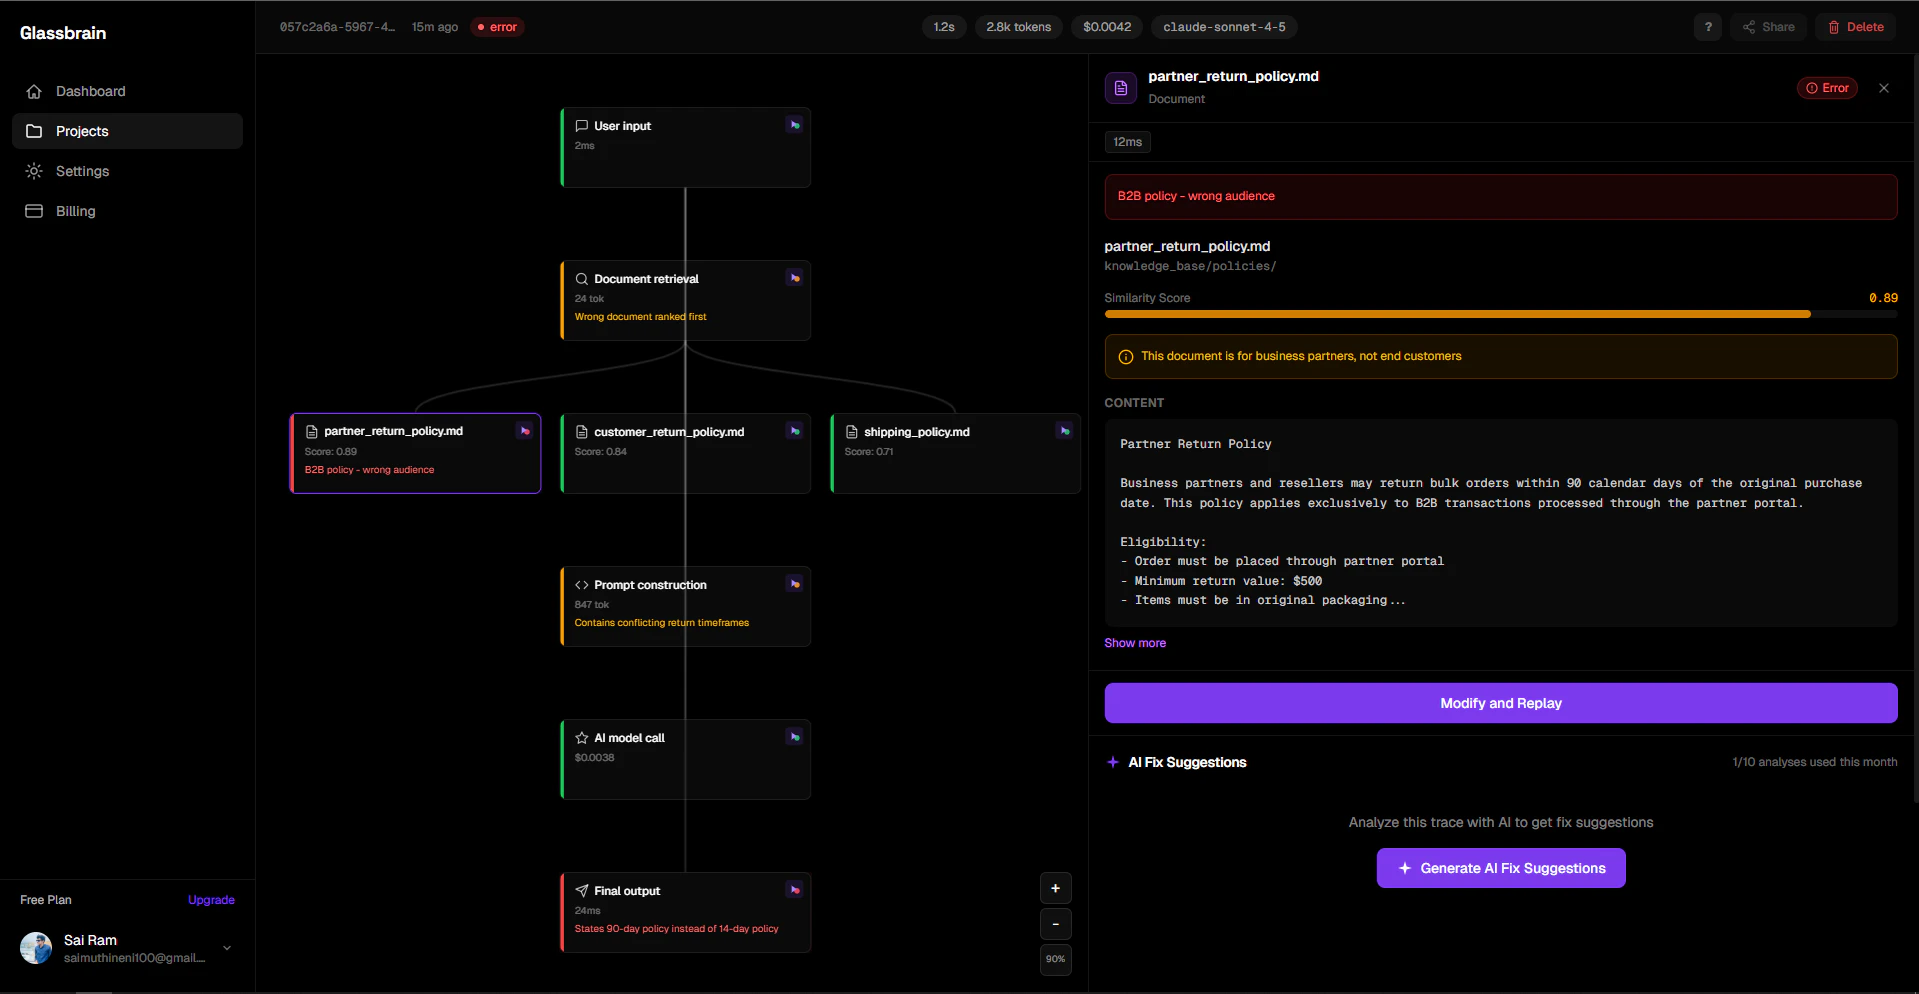The image size is (1919, 994).
Task: Click the document icon beside partner_return_policy.md header
Action: tap(1120, 87)
